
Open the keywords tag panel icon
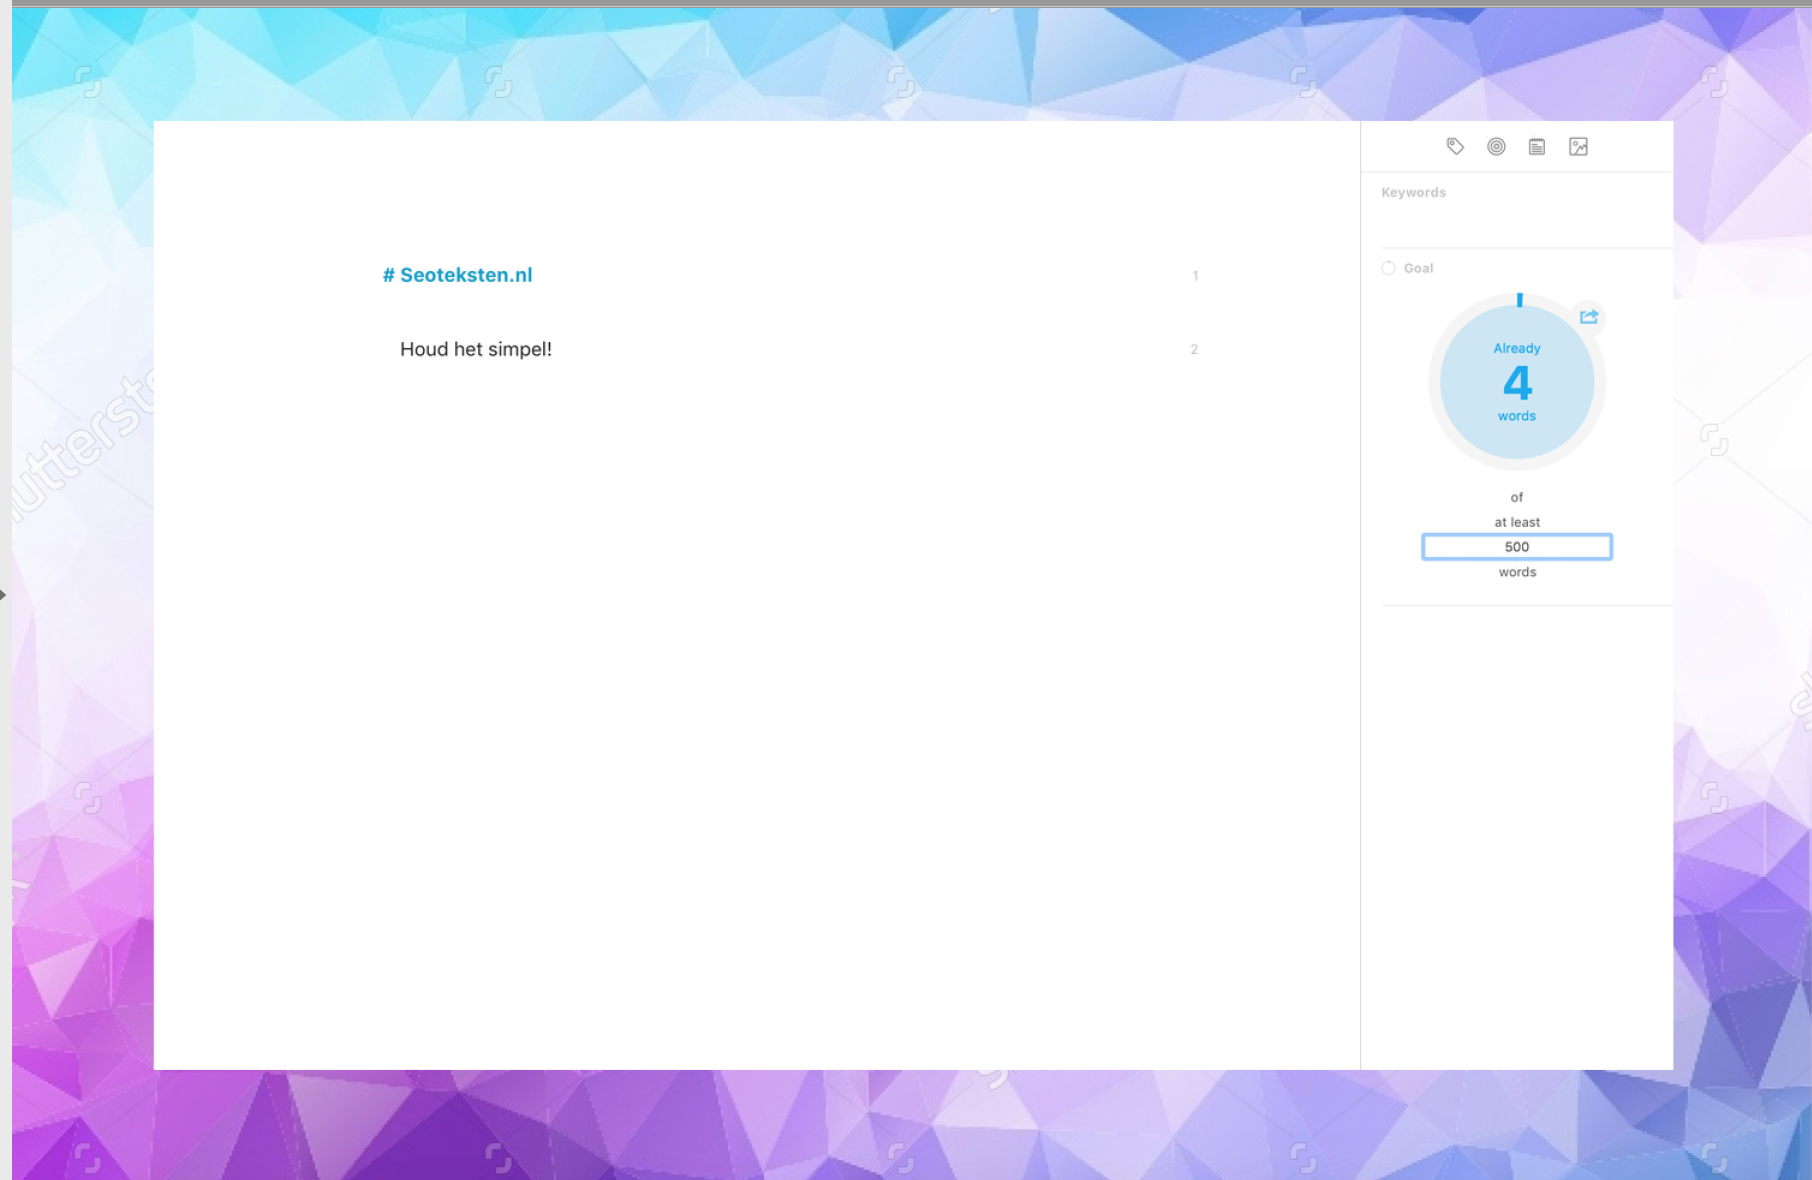click(x=1455, y=147)
